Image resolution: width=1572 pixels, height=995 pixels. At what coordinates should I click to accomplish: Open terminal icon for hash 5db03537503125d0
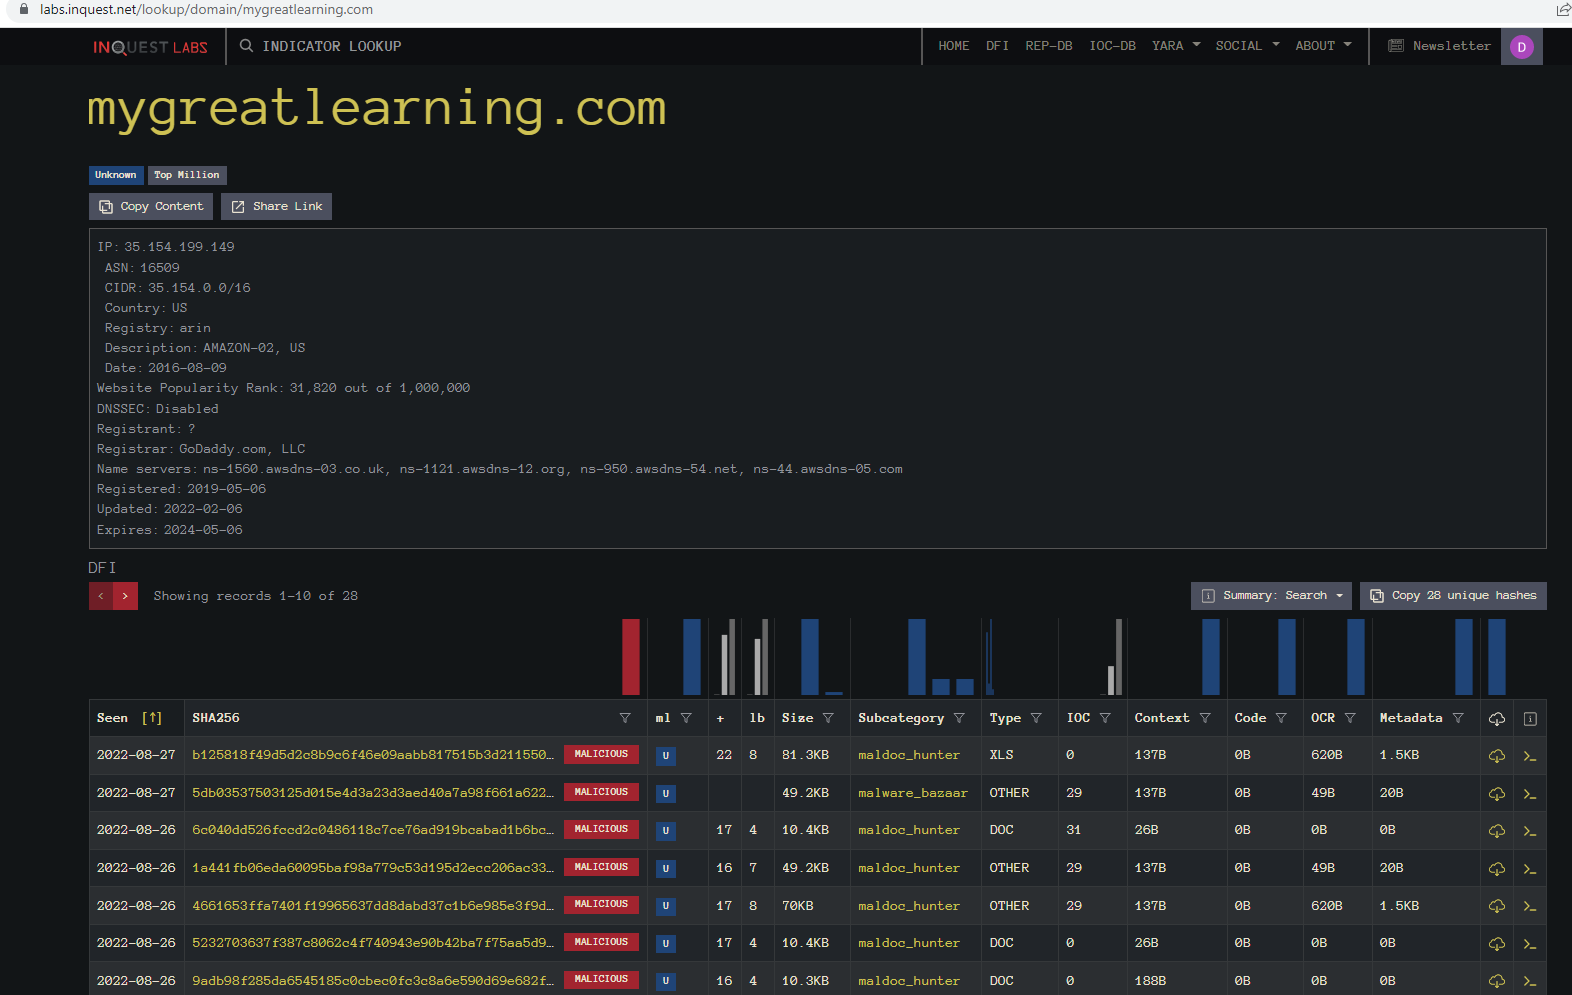[x=1529, y=794]
